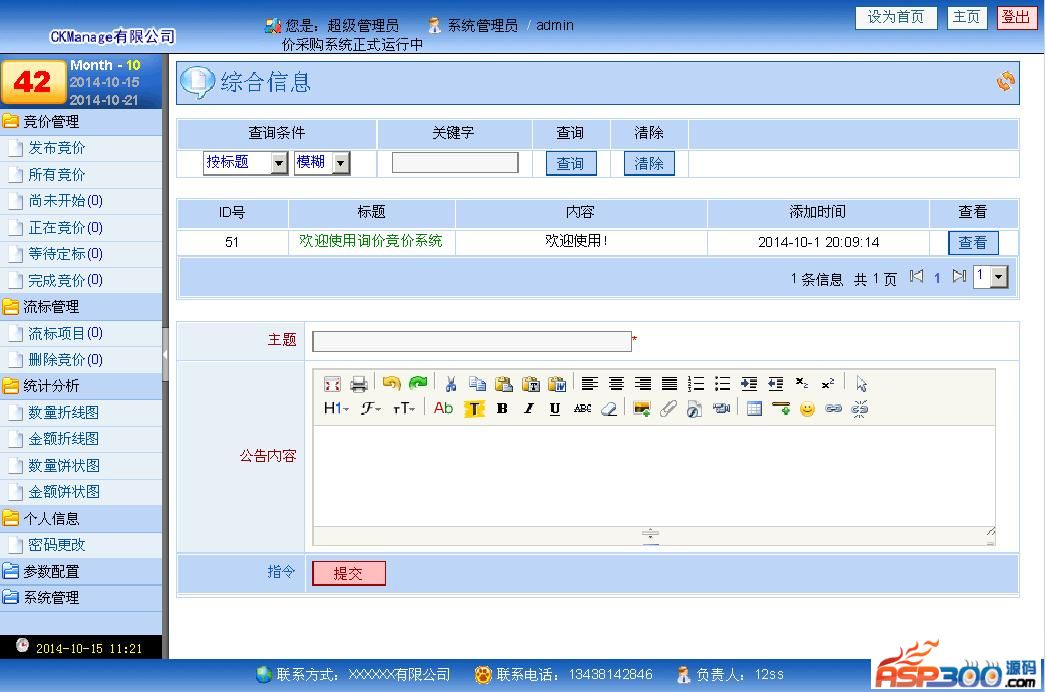Click the keyword search input field
Viewport: 1046px width, 692px height.
(x=455, y=163)
